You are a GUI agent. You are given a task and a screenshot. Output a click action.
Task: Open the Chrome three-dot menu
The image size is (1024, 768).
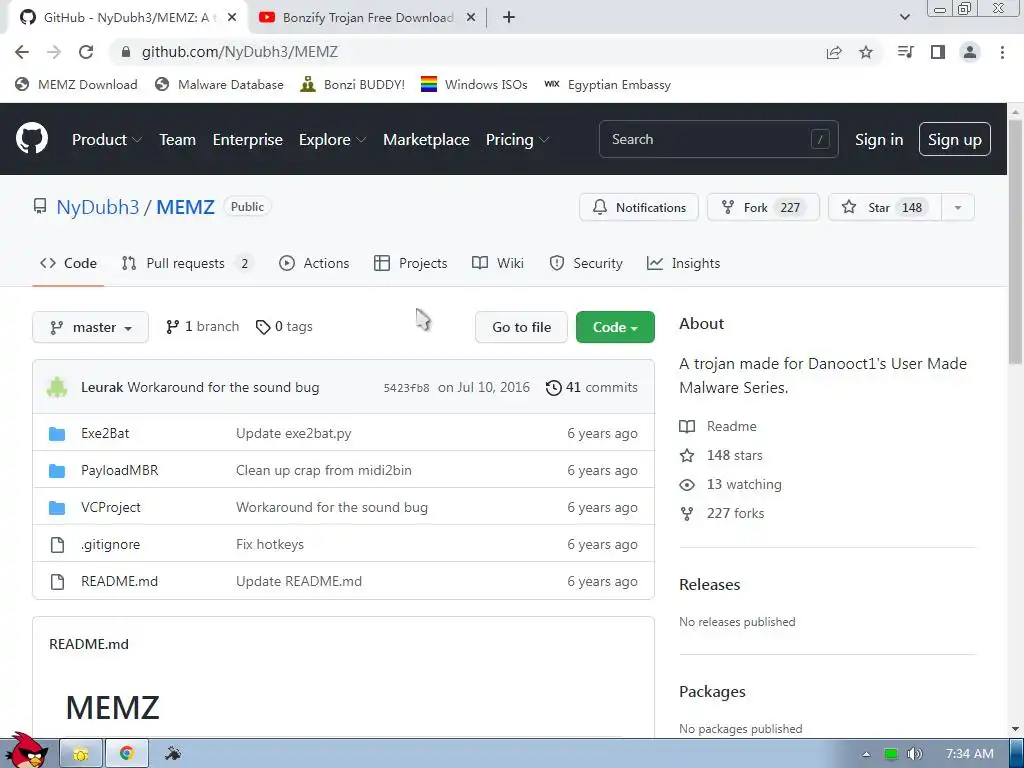(x=1002, y=52)
